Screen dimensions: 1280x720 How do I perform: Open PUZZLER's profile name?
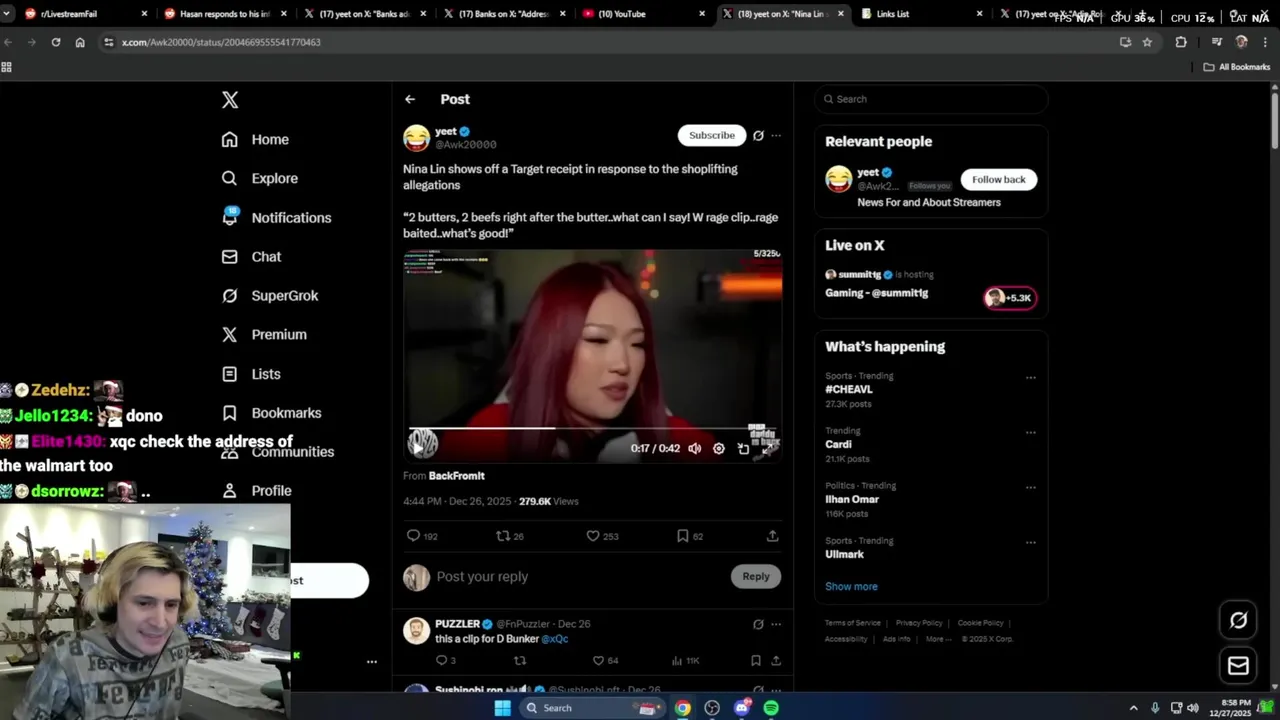[457, 624]
